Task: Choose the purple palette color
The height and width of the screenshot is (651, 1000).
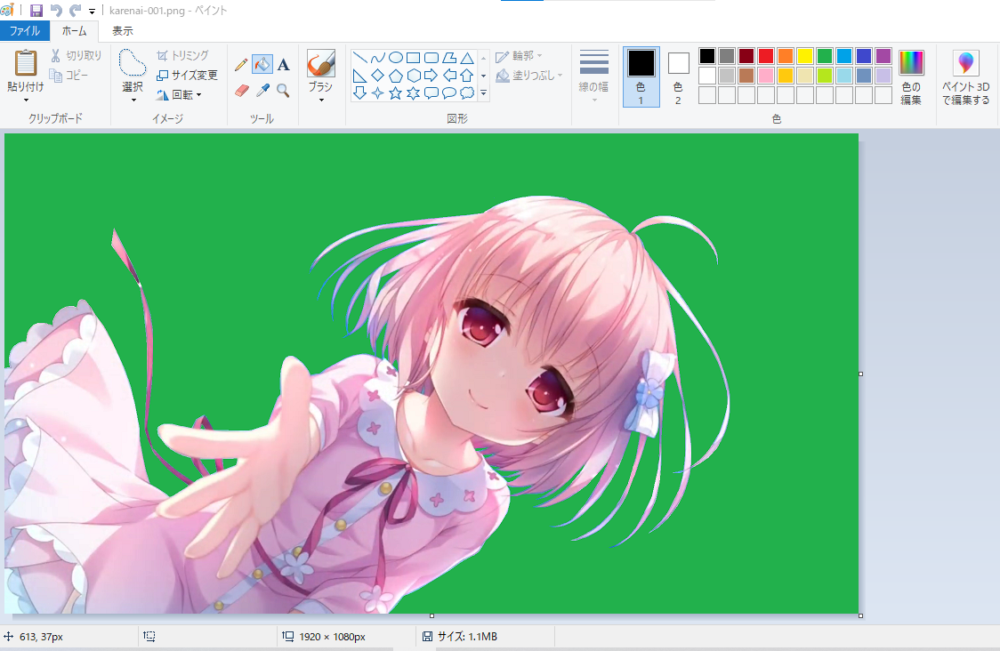Action: point(883,56)
